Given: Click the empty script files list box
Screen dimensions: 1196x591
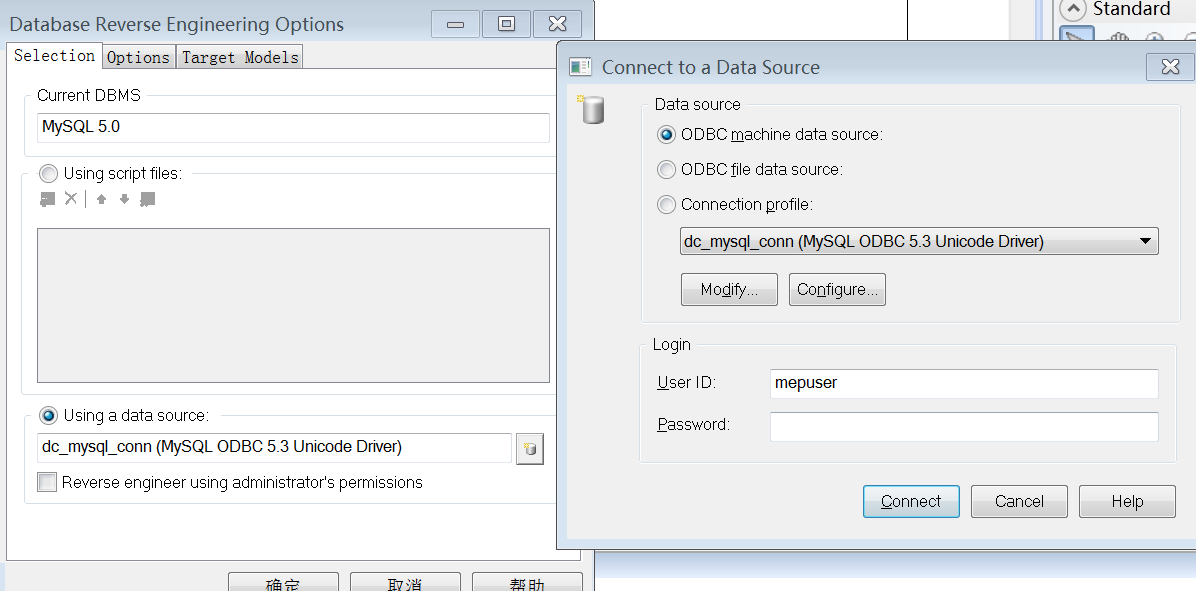Looking at the screenshot, I should (x=293, y=305).
